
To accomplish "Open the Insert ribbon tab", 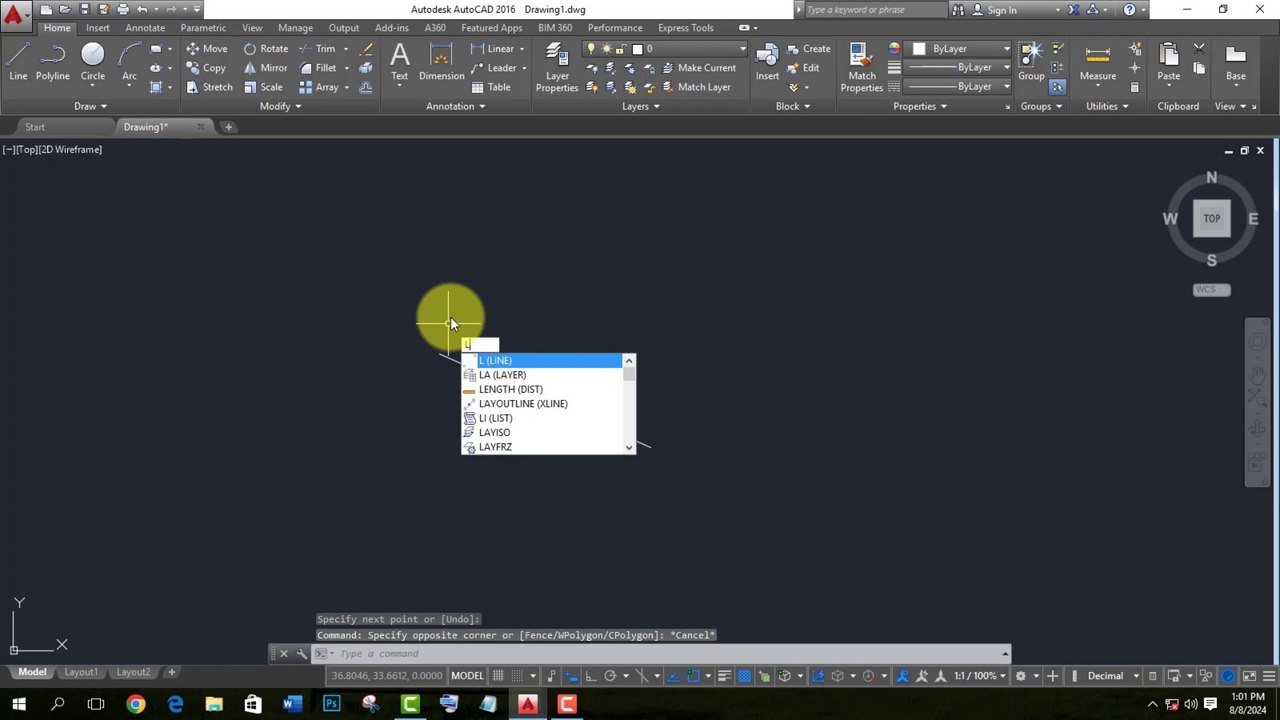I will pos(97,28).
